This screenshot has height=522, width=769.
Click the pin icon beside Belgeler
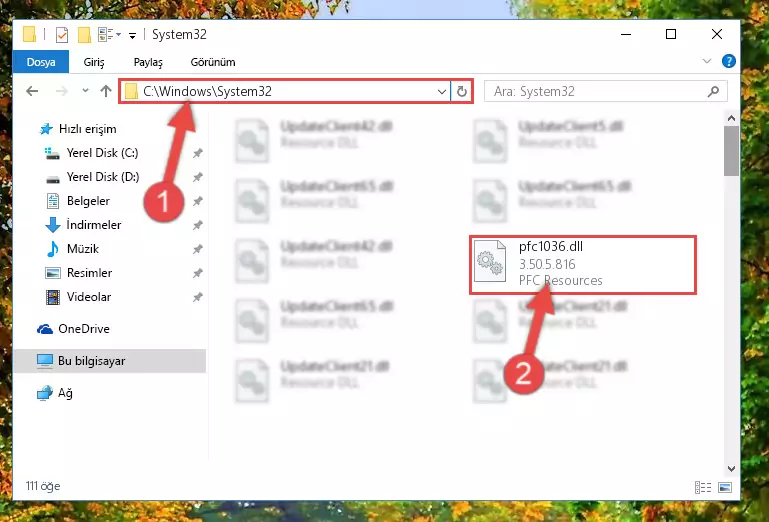click(198, 201)
